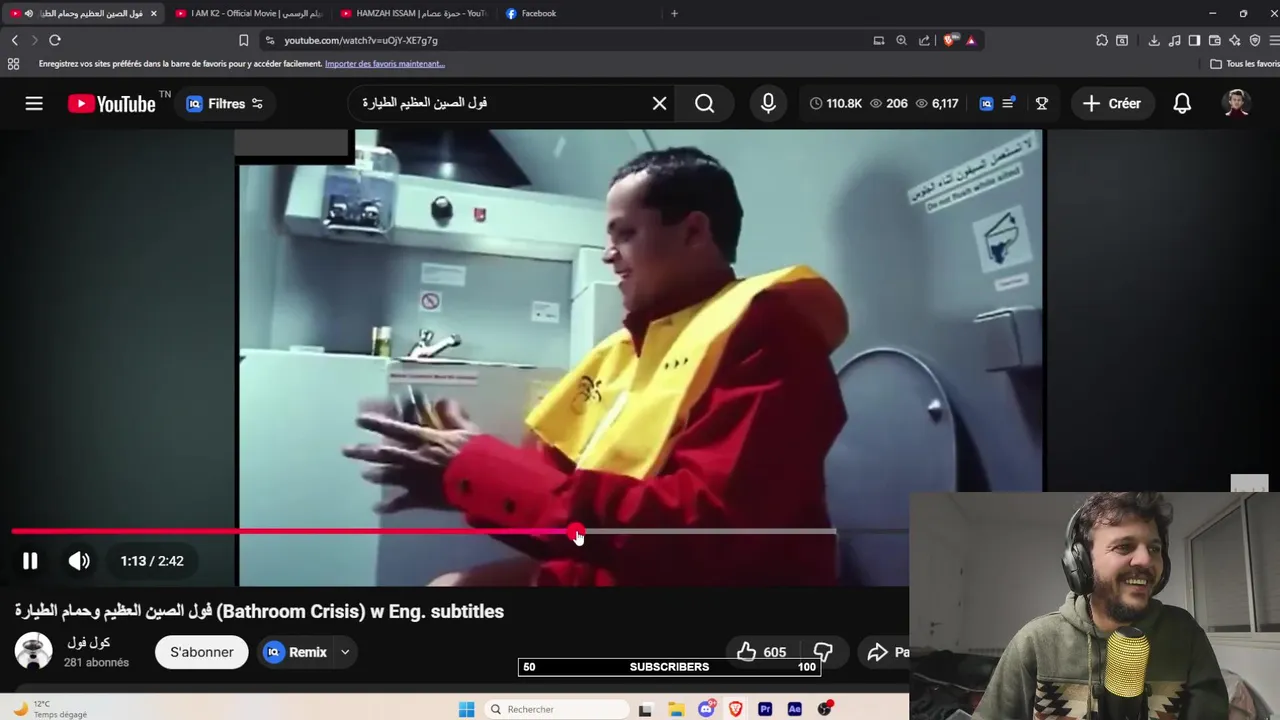
Task: Open the Leo AI sparkle icon
Action: coord(1235,40)
